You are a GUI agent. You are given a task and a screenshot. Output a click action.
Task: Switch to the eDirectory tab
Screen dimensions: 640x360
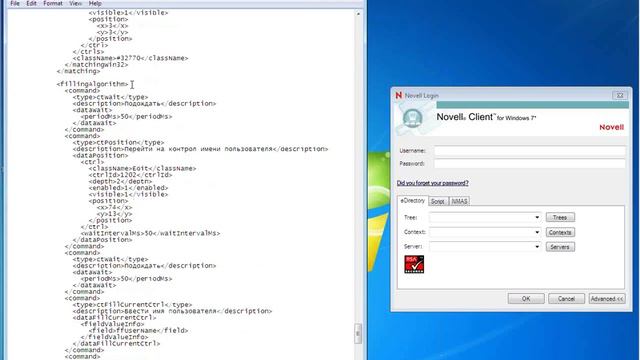(413, 201)
